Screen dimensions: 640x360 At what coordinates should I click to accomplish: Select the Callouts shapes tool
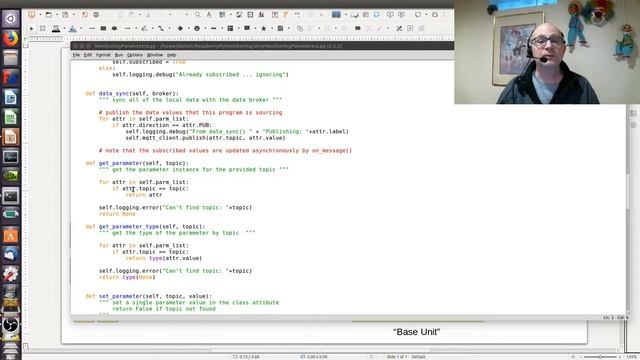click(x=247, y=29)
